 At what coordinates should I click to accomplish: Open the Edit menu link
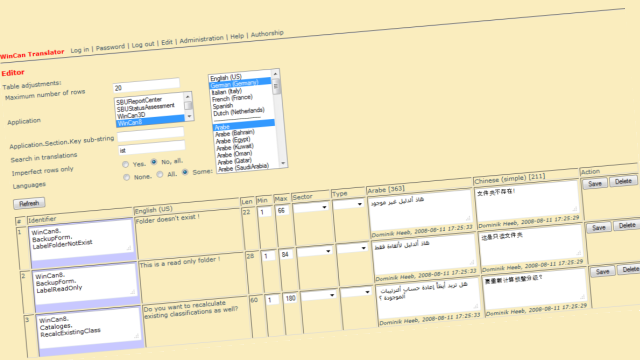(x=167, y=42)
